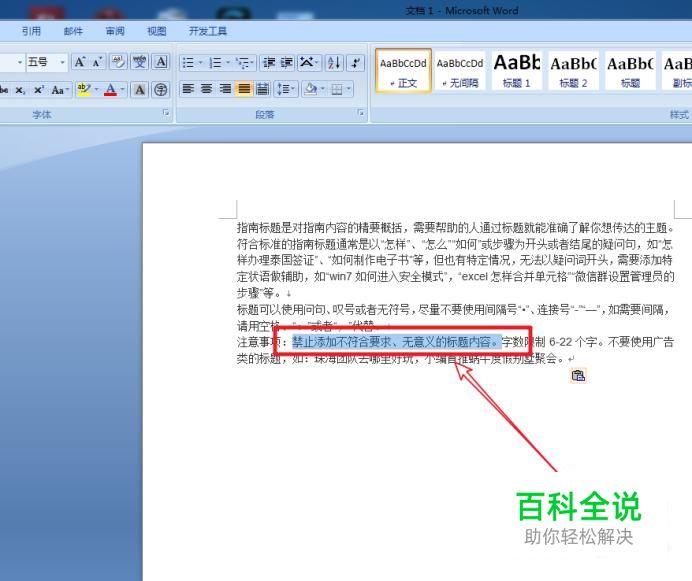Image resolution: width=692 pixels, height=581 pixels.
Task: Apply paragraph Shading paint bucket
Action: pyautogui.click(x=311, y=89)
